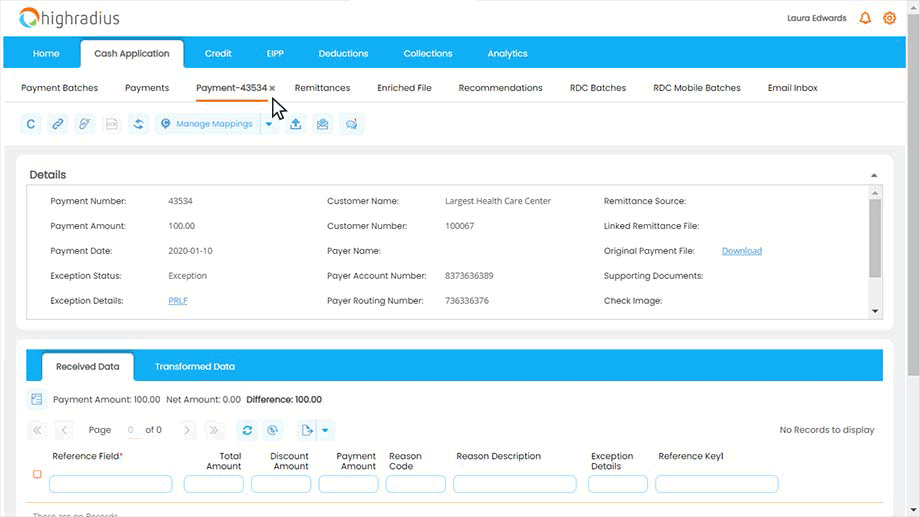Click the comments chat toolbar icon
920x517 pixels.
coord(351,124)
